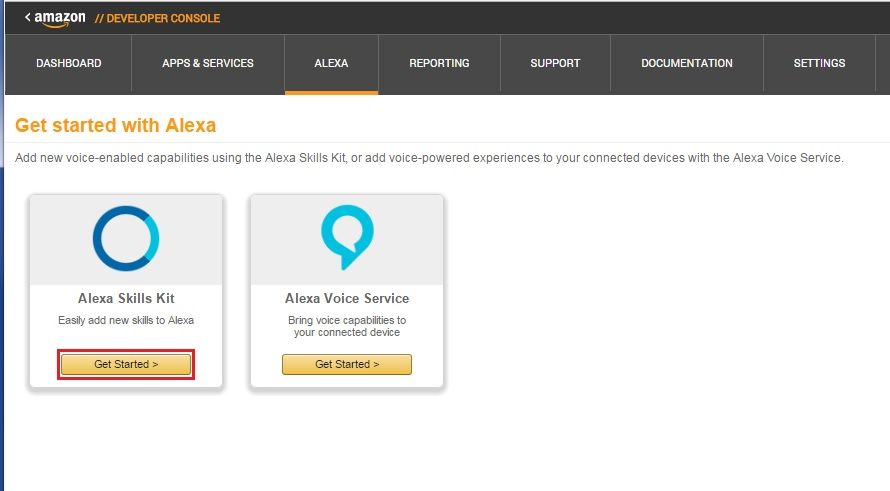Open the Settings tab

click(819, 63)
